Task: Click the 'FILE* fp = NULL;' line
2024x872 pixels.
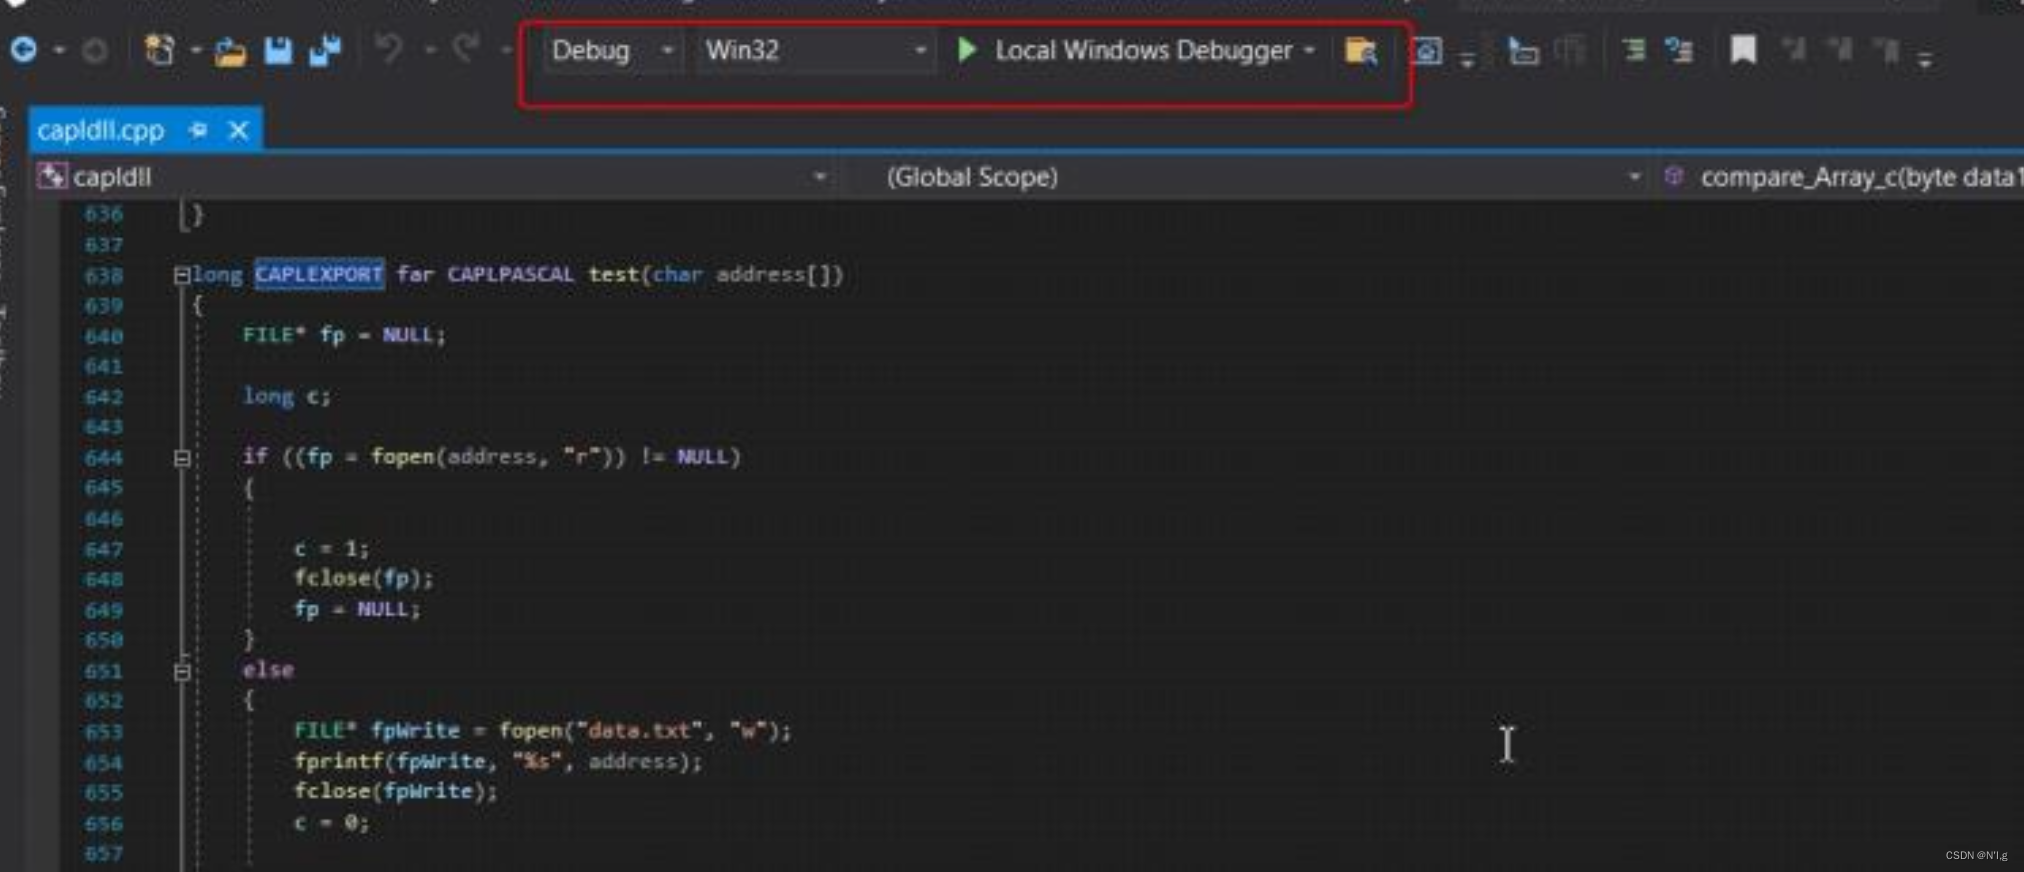Action: pyautogui.click(x=344, y=335)
